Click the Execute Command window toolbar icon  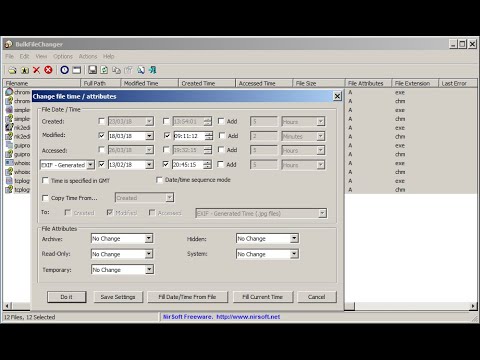coord(77,70)
